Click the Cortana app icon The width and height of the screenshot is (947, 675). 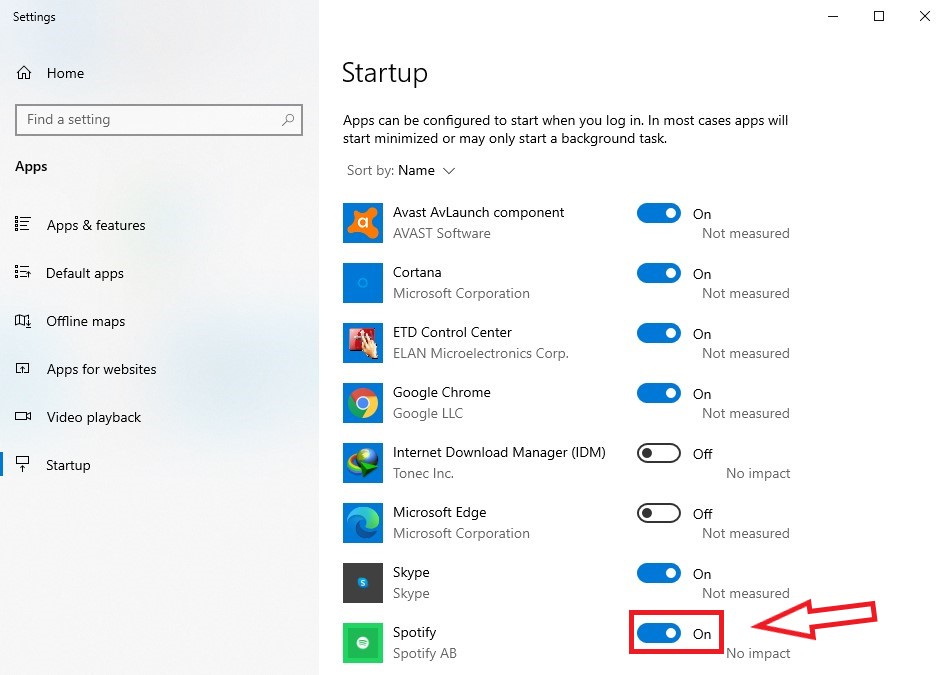362,283
